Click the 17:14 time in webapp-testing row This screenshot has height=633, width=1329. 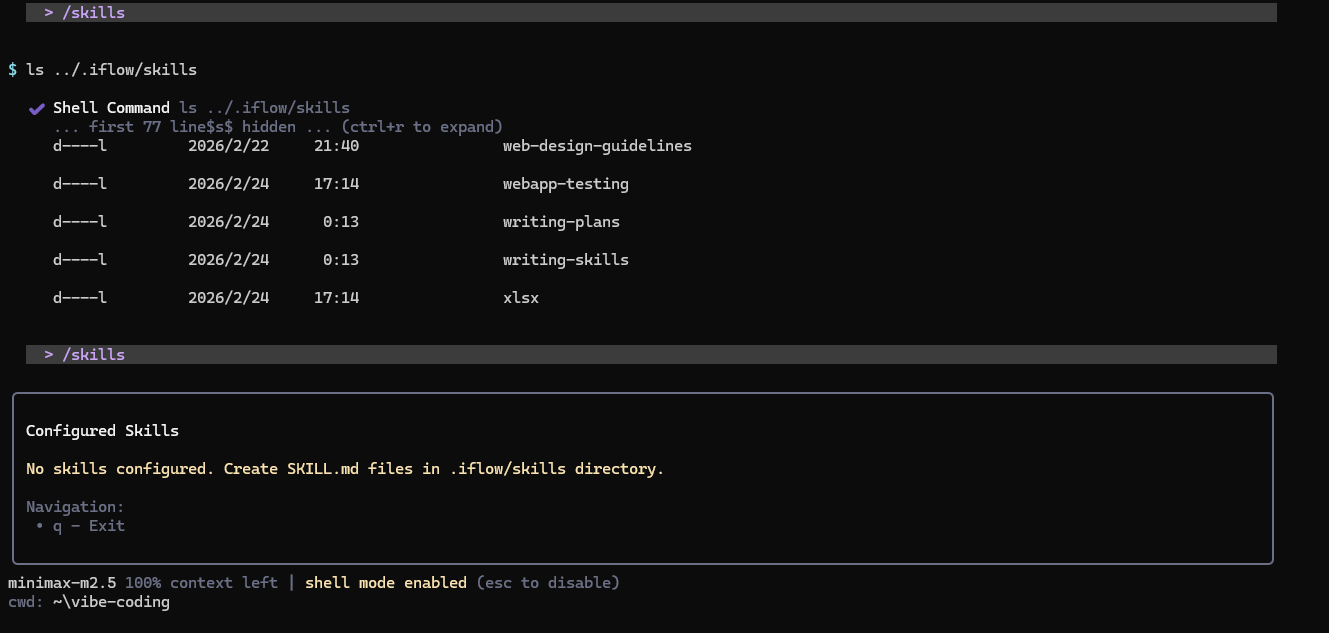336,184
